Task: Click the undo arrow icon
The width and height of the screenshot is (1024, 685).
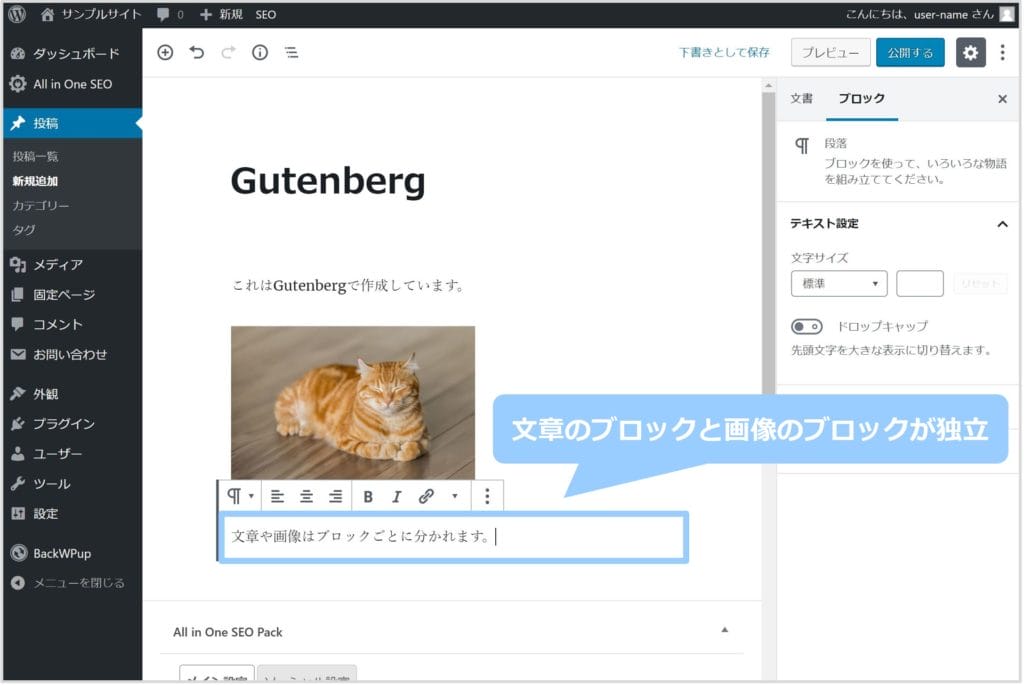Action: coord(197,53)
